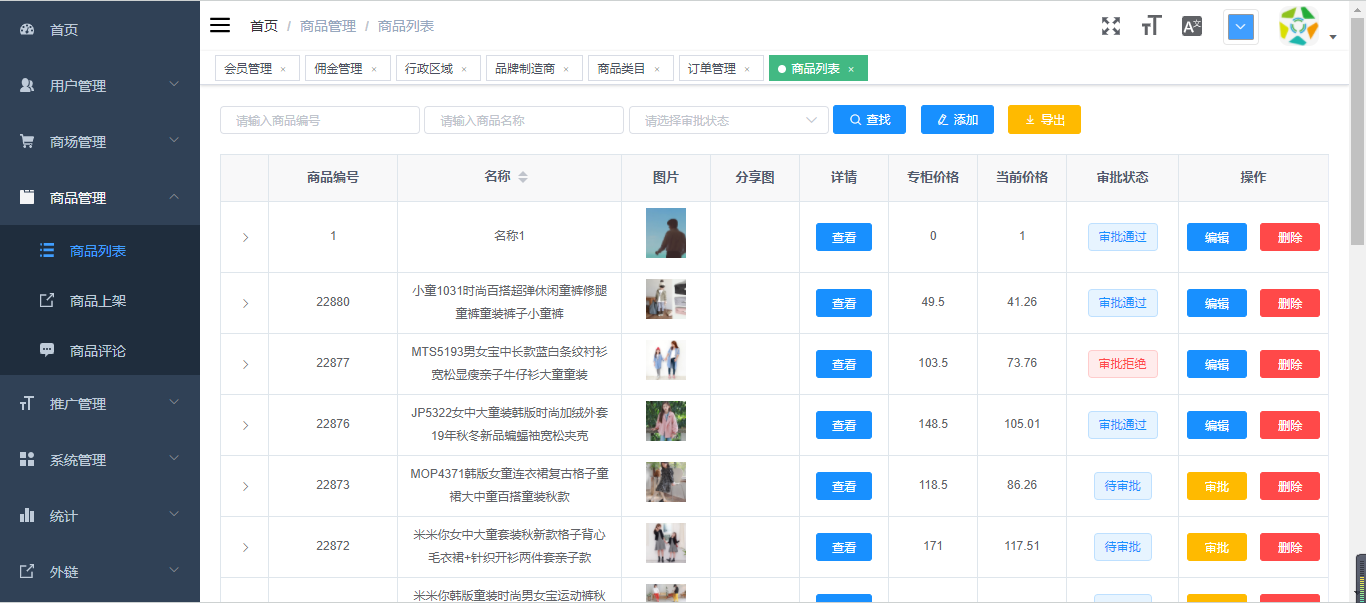Close the 会员管理 tab
The width and height of the screenshot is (1366, 603).
coord(283,69)
